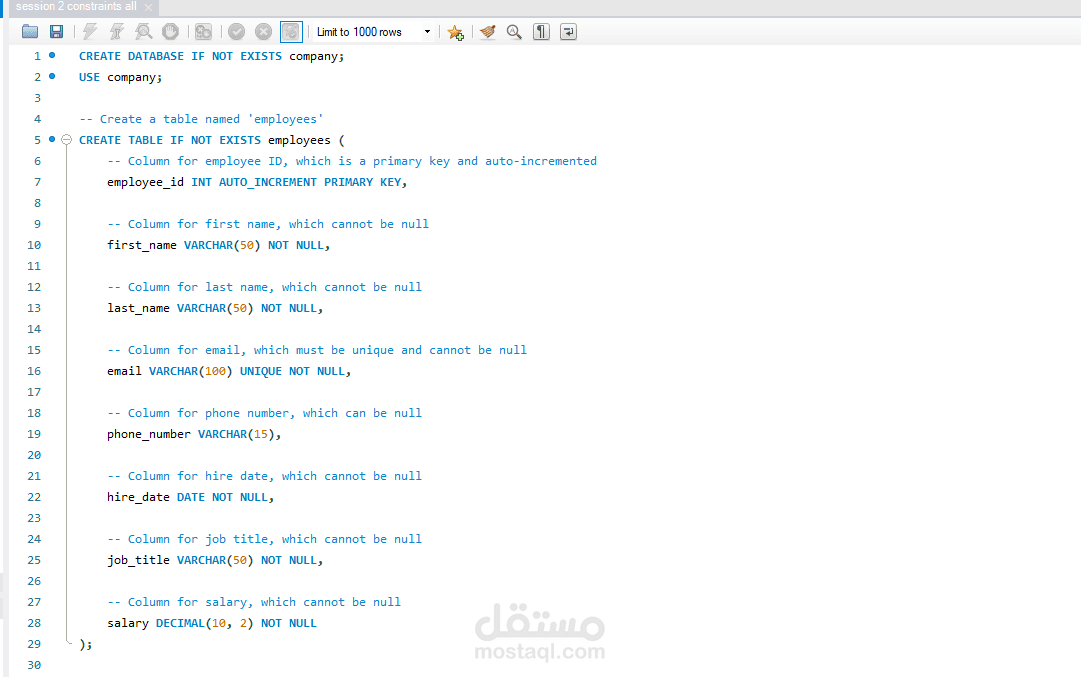
Task: Click comment 'Column for last name'
Action: click(x=264, y=287)
